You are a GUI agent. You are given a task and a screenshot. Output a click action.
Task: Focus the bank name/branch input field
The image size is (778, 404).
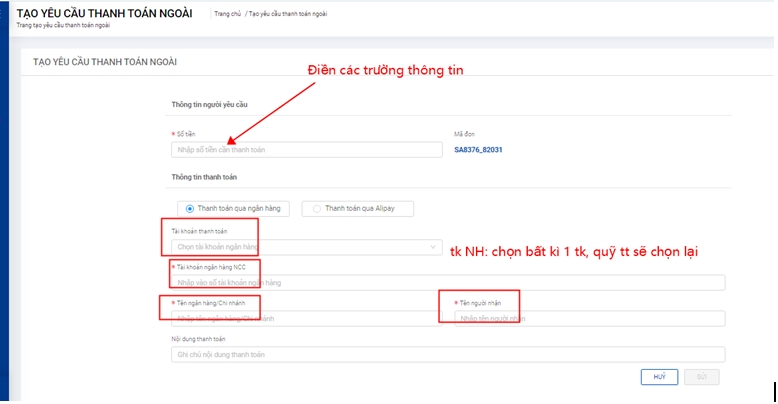(305, 318)
